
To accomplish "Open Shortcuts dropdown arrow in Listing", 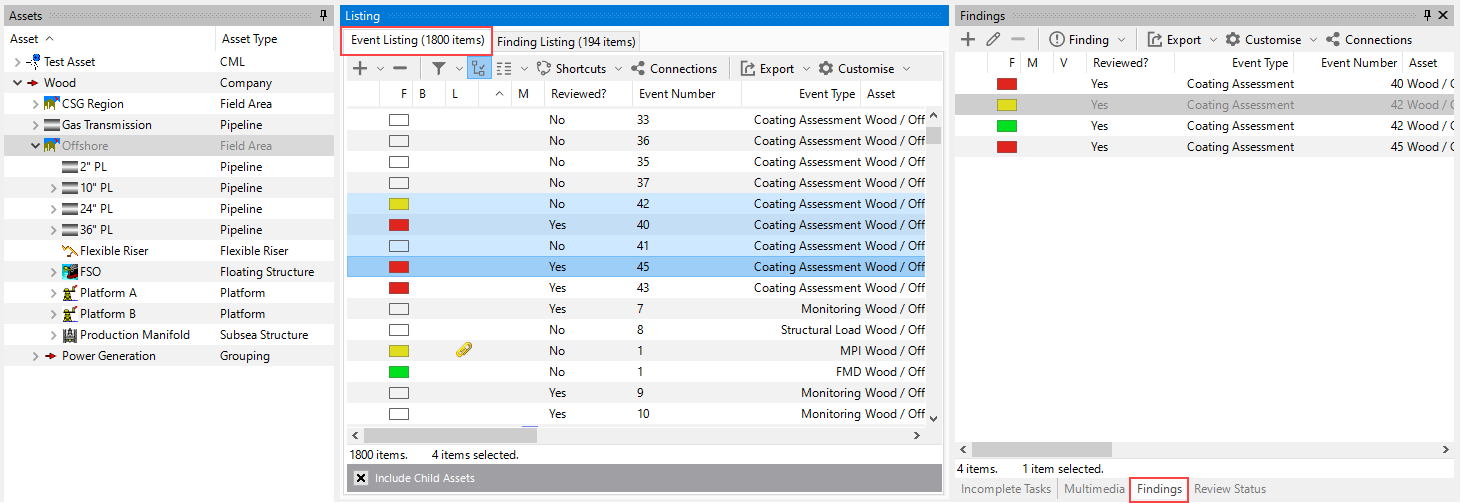I will pyautogui.click(x=618, y=69).
